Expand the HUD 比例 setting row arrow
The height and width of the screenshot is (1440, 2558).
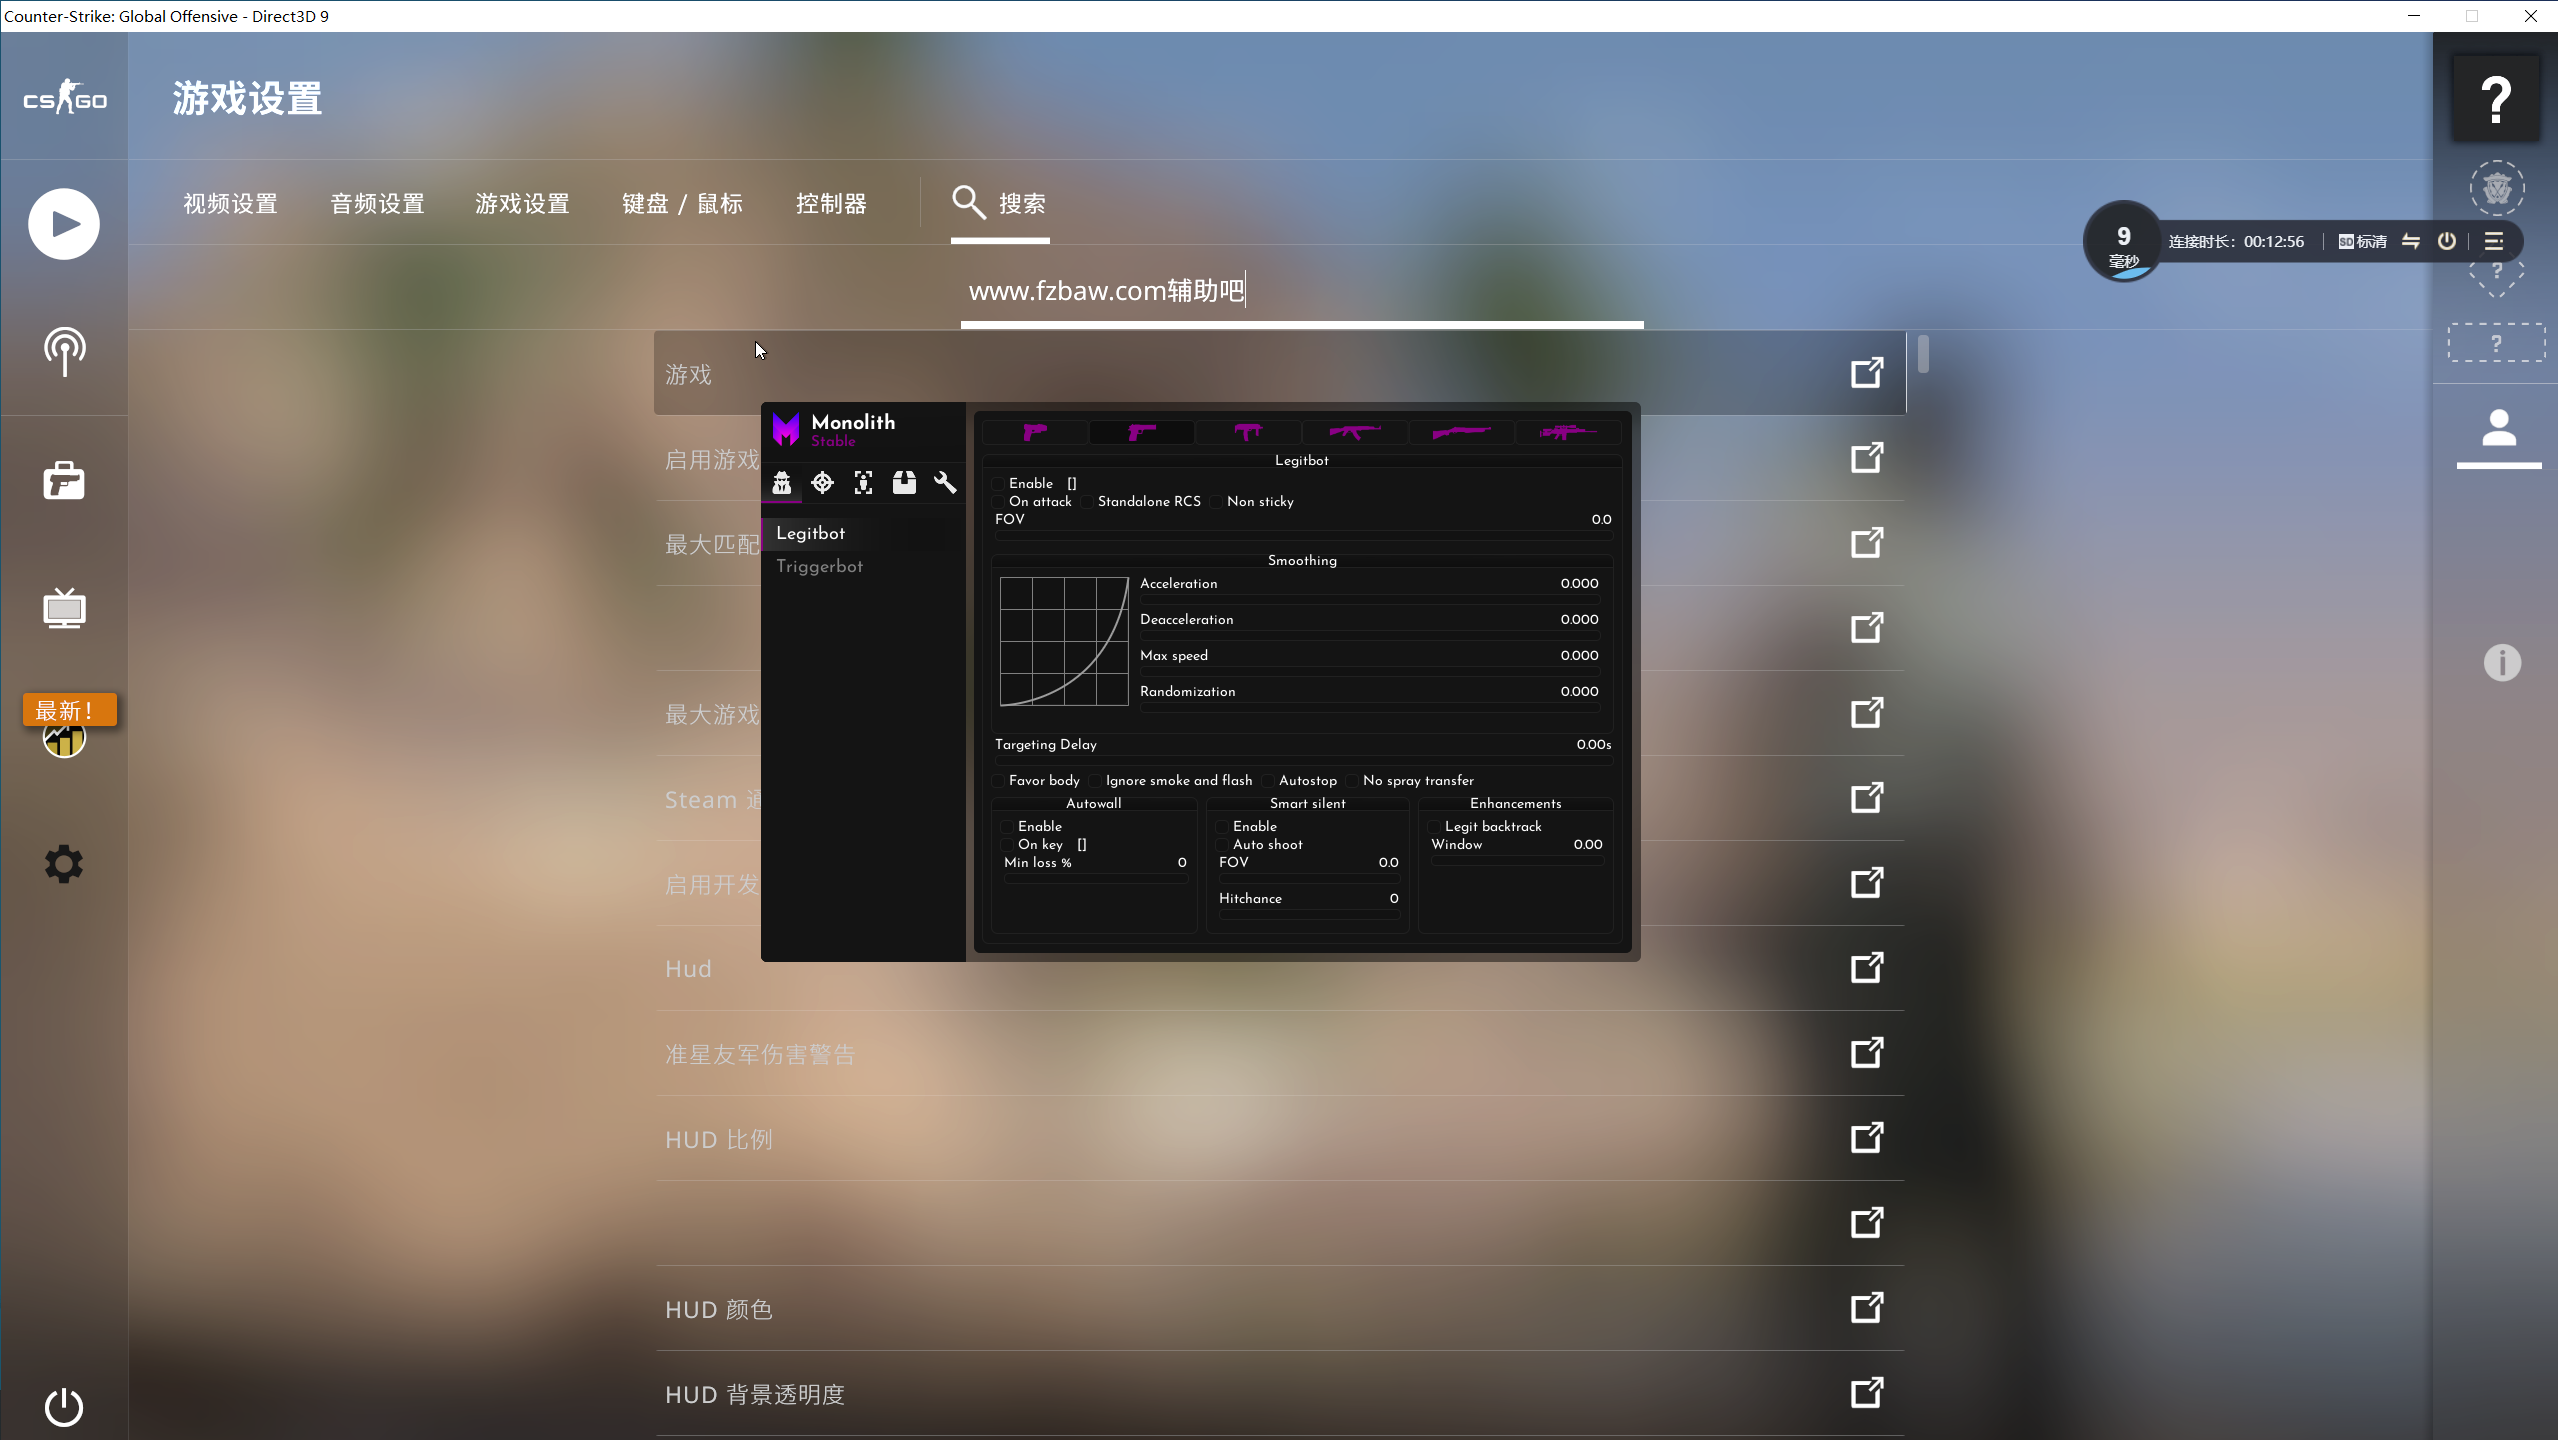pyautogui.click(x=1866, y=1138)
